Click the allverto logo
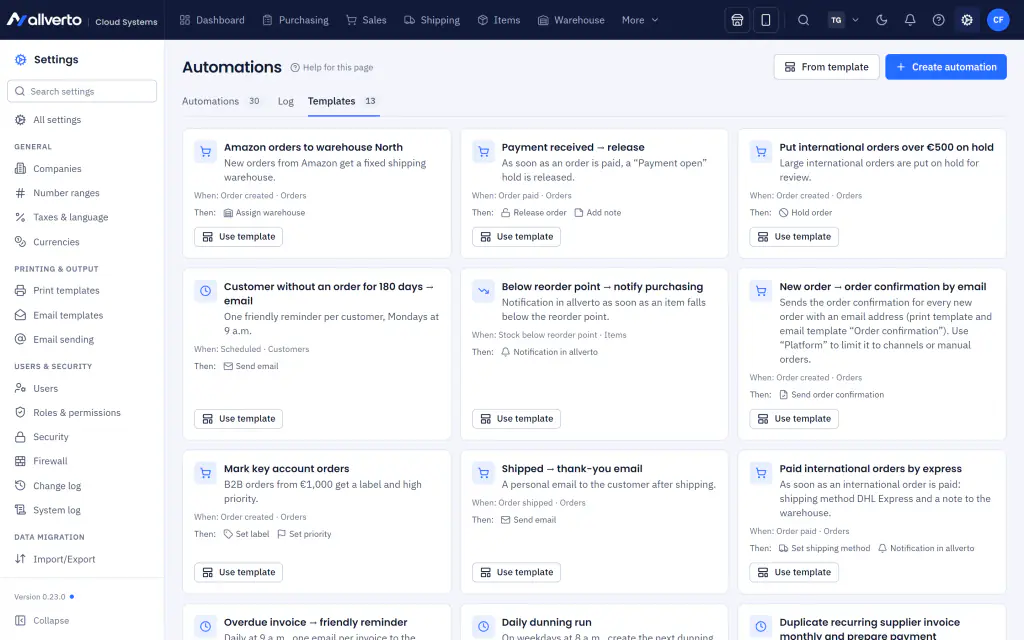The image size is (1024, 640). click(44, 20)
